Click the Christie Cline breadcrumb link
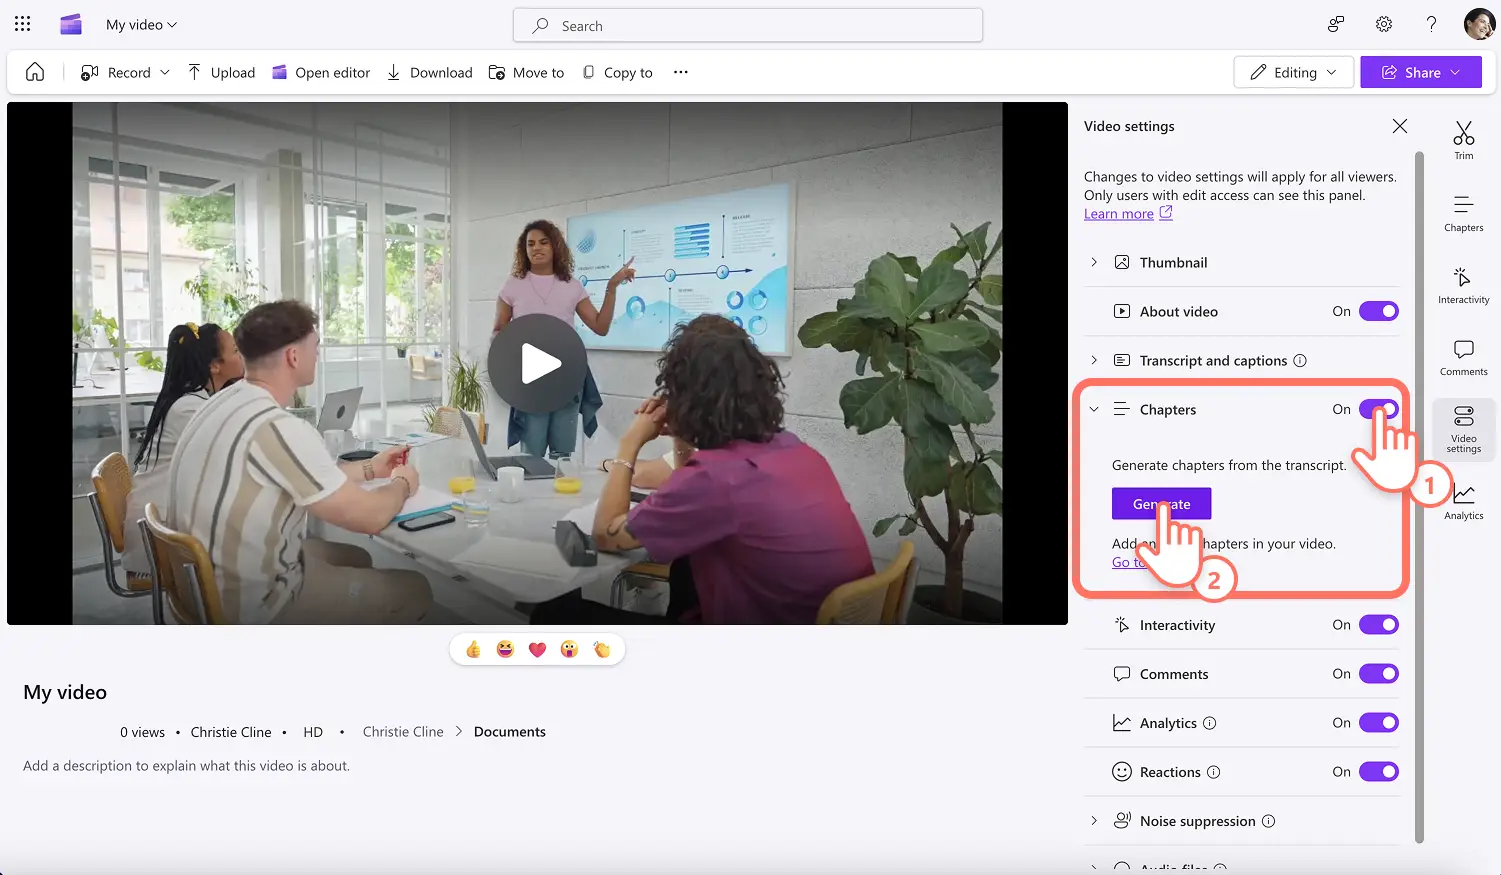Viewport: 1501px width, 875px height. [403, 732]
